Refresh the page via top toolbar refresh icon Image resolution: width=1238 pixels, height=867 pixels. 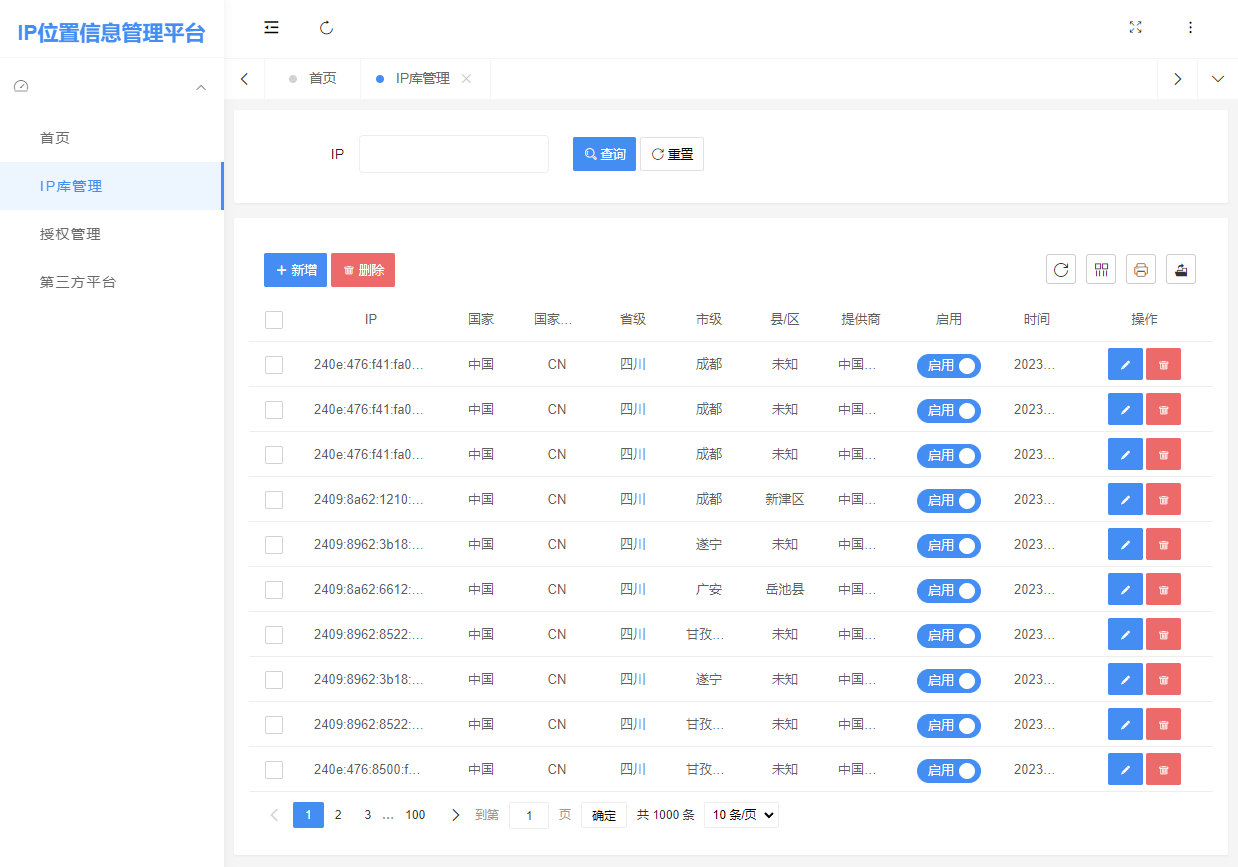326,28
